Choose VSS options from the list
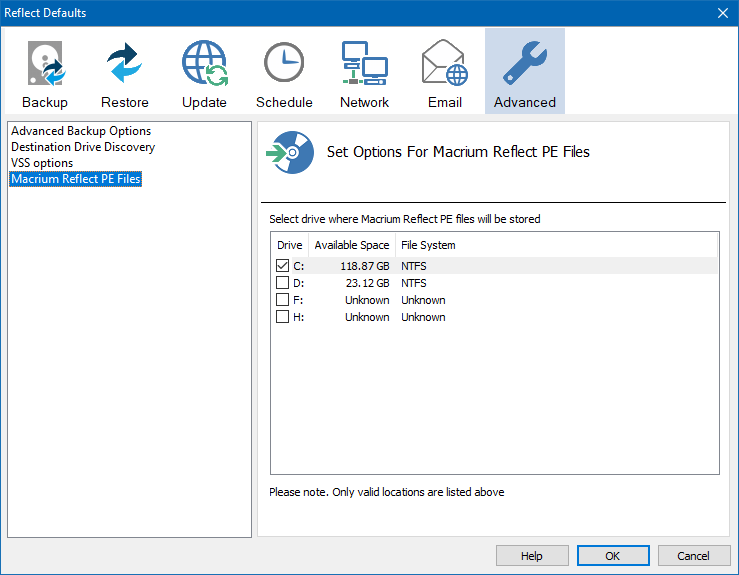Image resolution: width=739 pixels, height=575 pixels. tap(42, 163)
